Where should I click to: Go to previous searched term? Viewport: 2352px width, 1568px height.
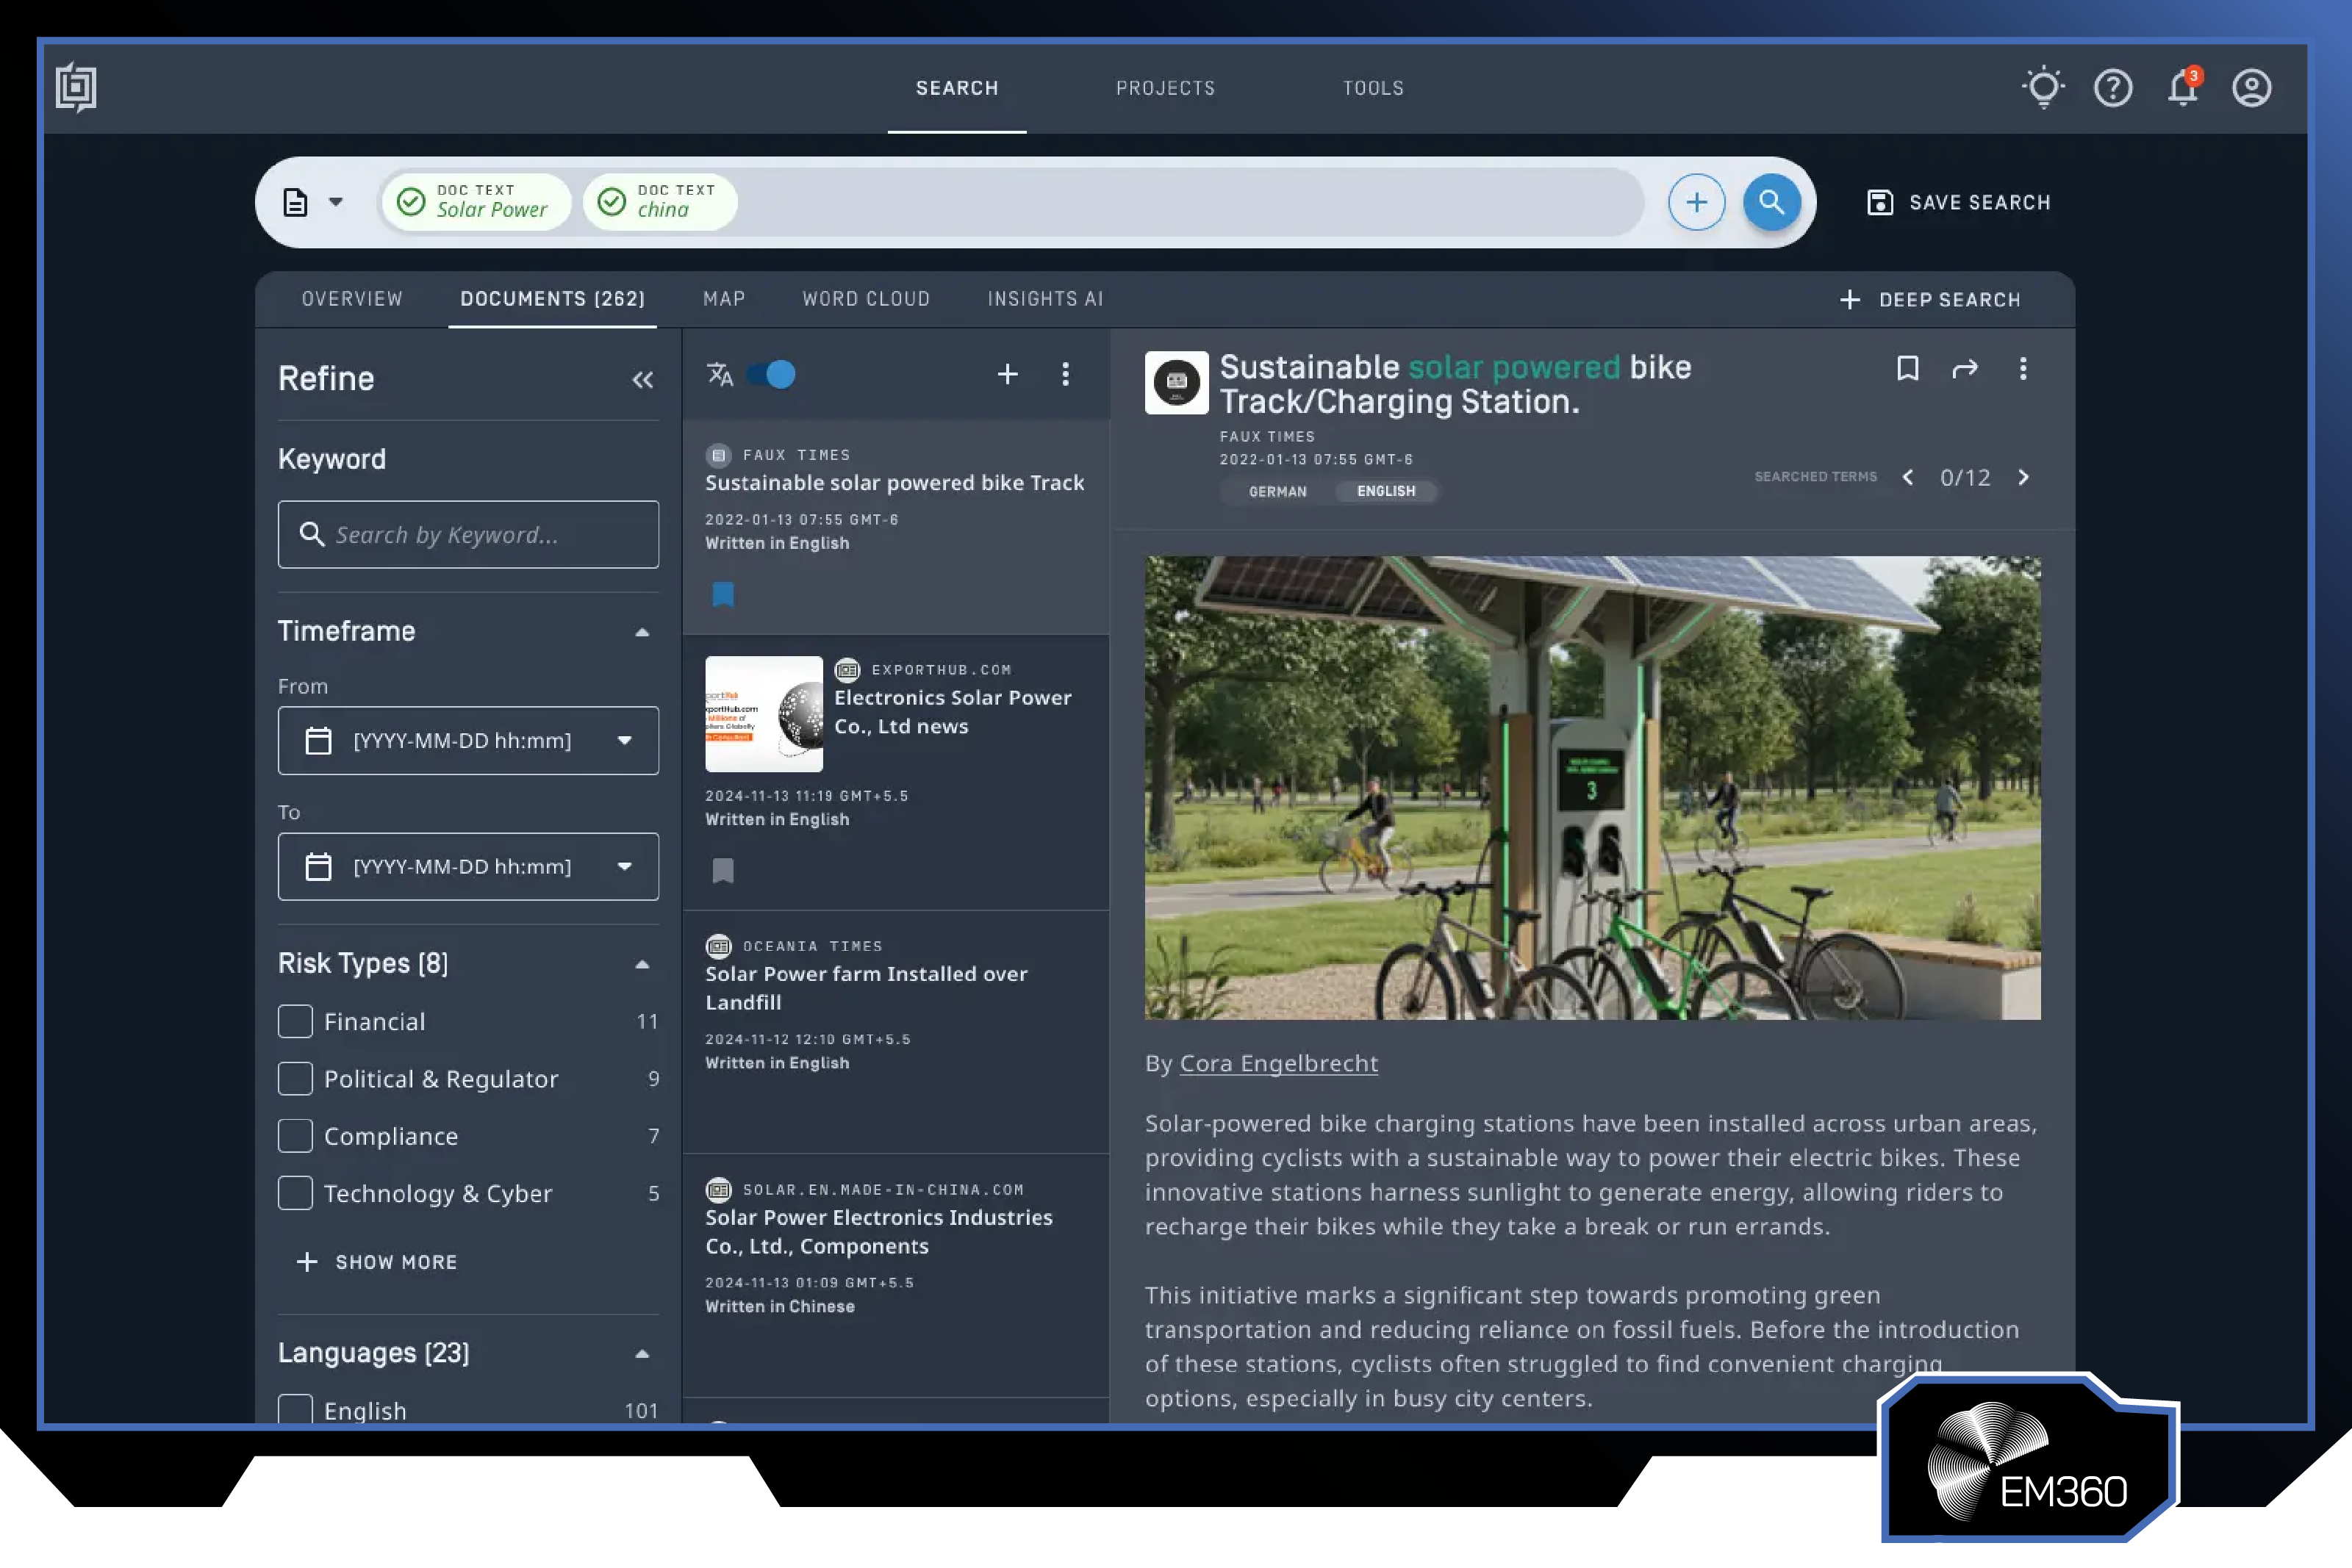1908,477
